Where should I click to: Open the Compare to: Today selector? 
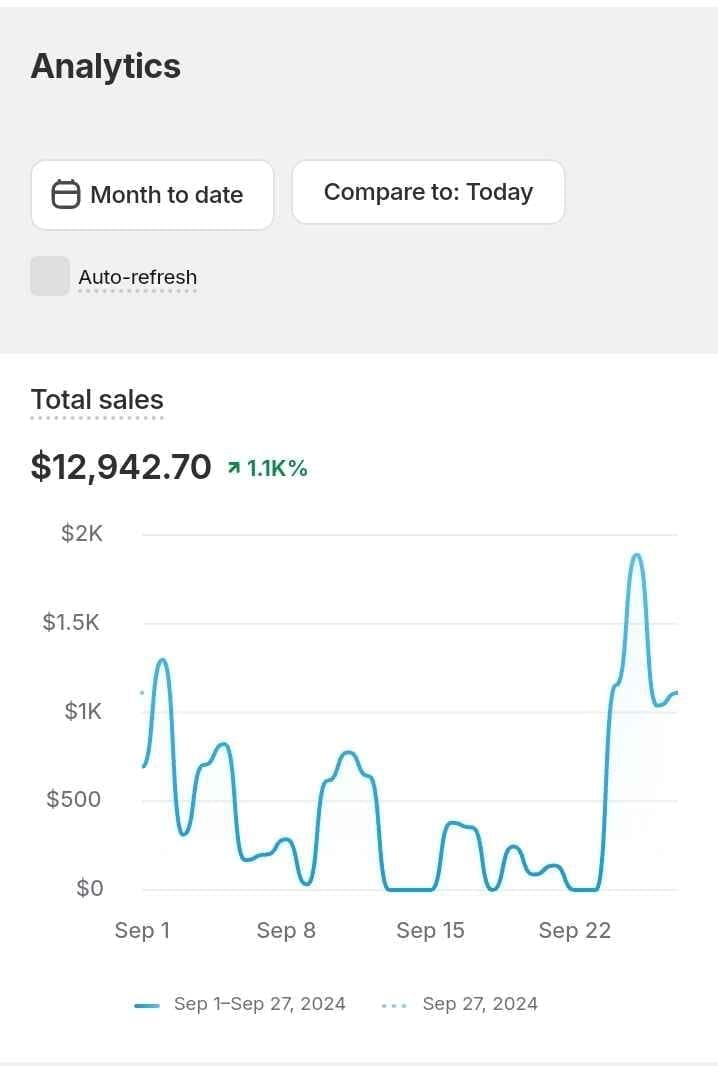coord(428,192)
